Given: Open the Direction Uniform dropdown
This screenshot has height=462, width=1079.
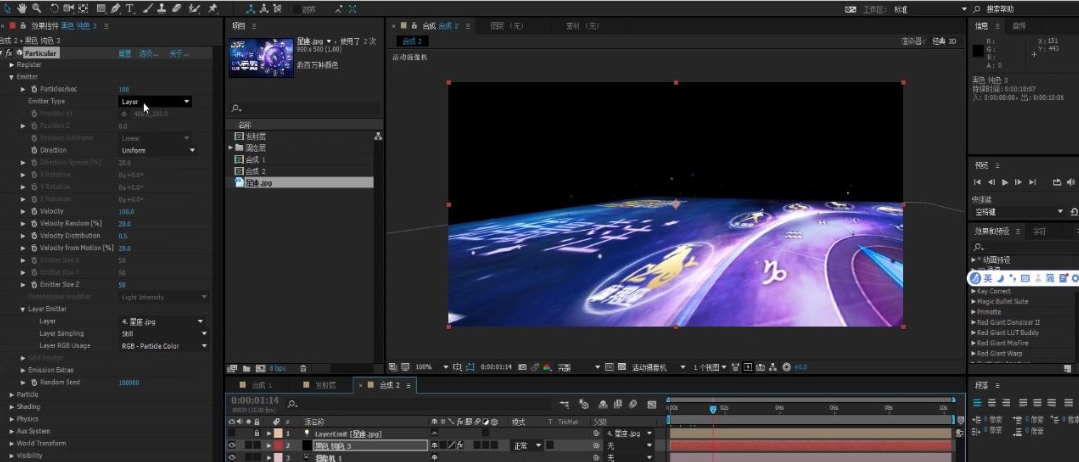Looking at the screenshot, I should pos(158,150).
